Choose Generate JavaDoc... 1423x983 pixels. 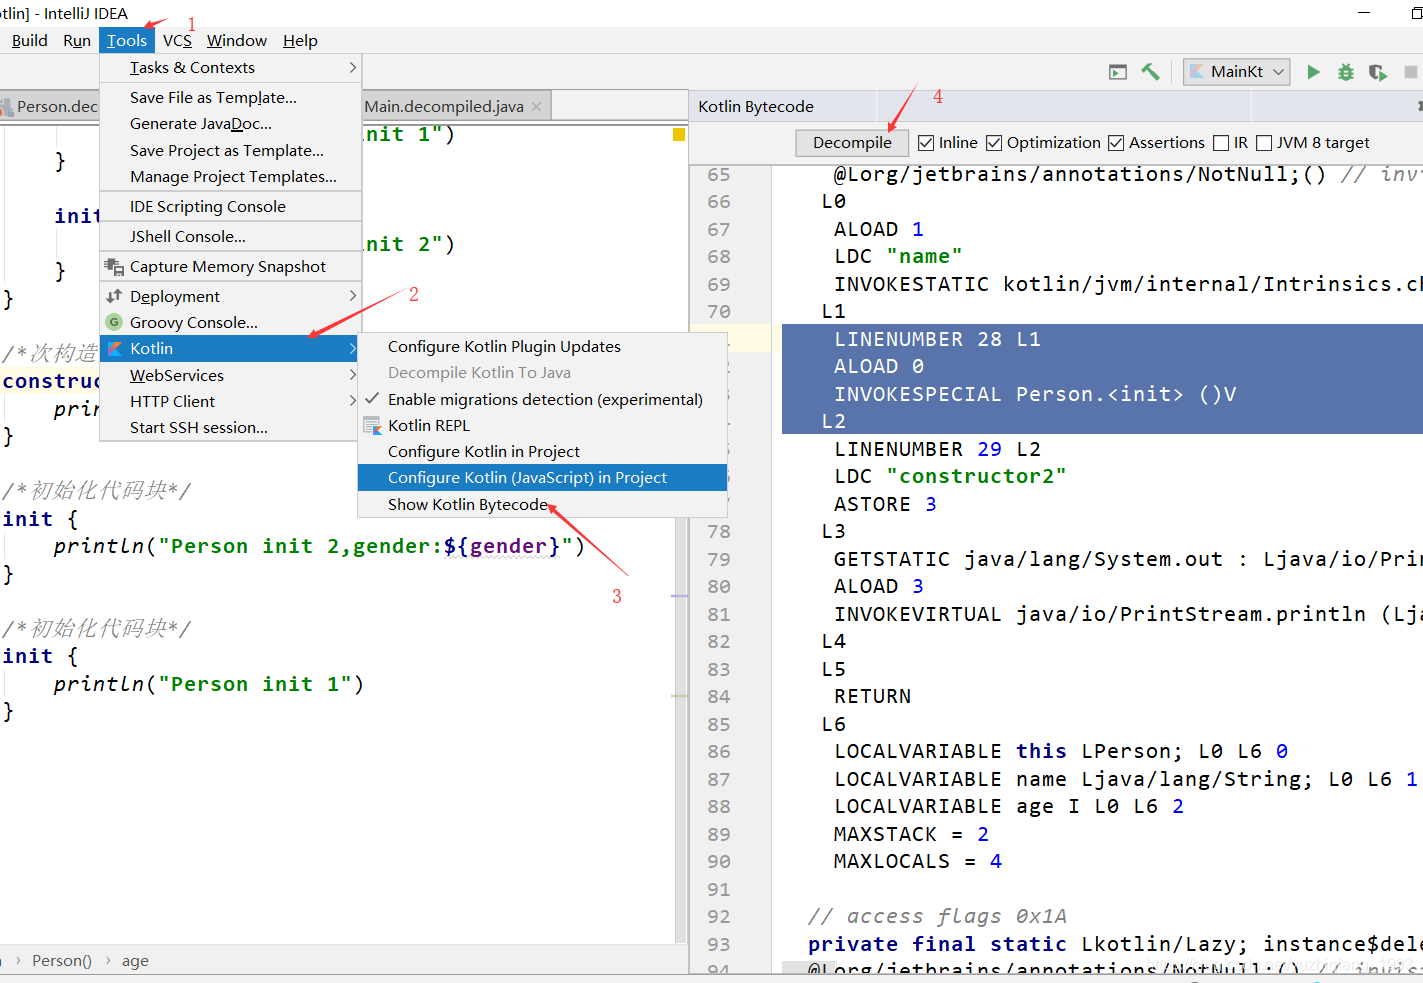coord(230,124)
